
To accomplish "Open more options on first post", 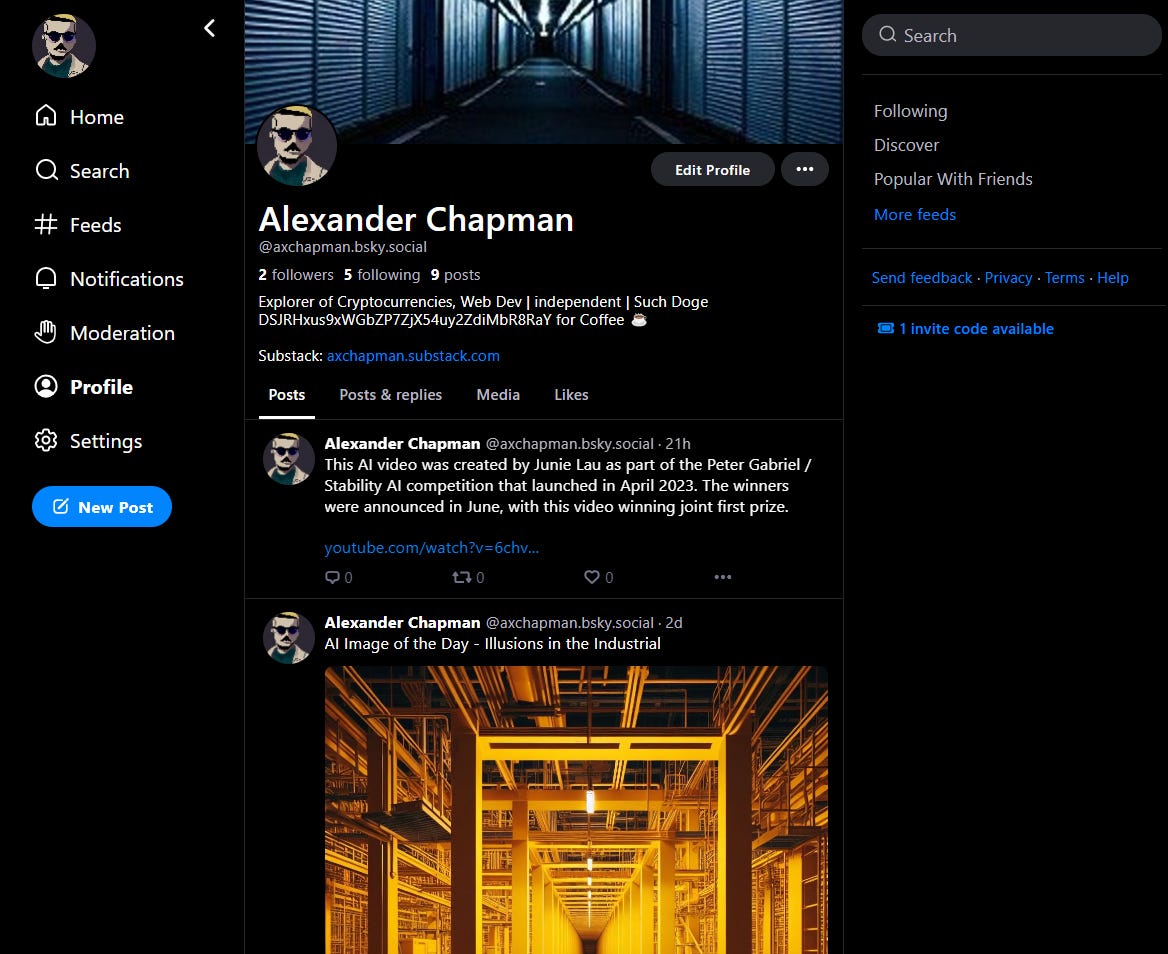I will tap(723, 577).
